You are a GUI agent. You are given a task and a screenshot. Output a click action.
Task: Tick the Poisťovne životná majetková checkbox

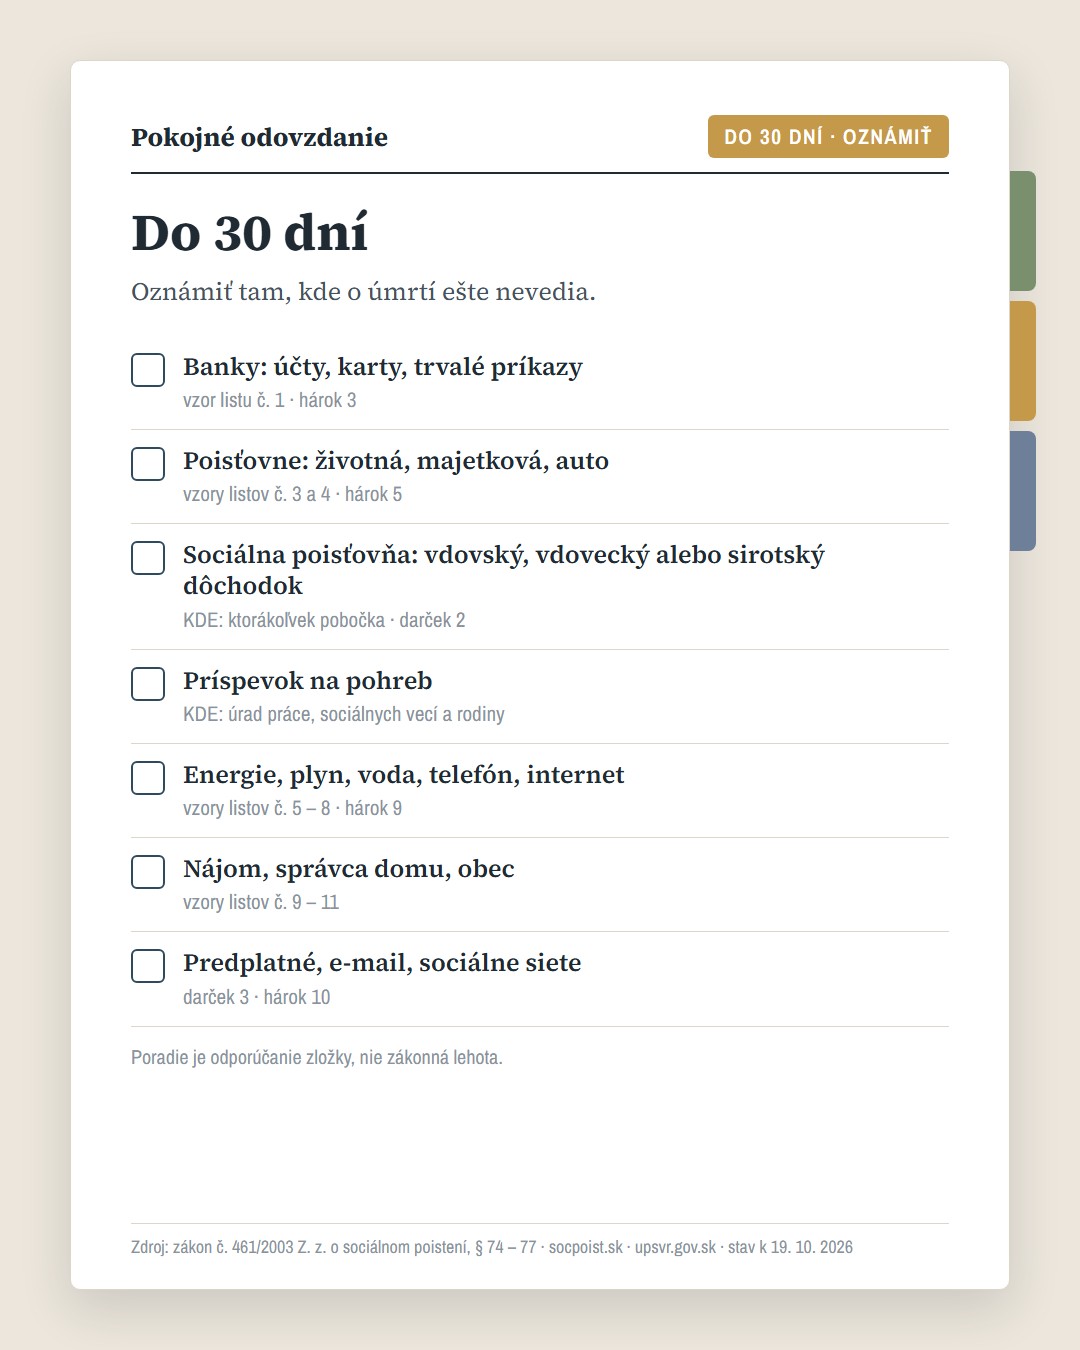tap(148, 464)
